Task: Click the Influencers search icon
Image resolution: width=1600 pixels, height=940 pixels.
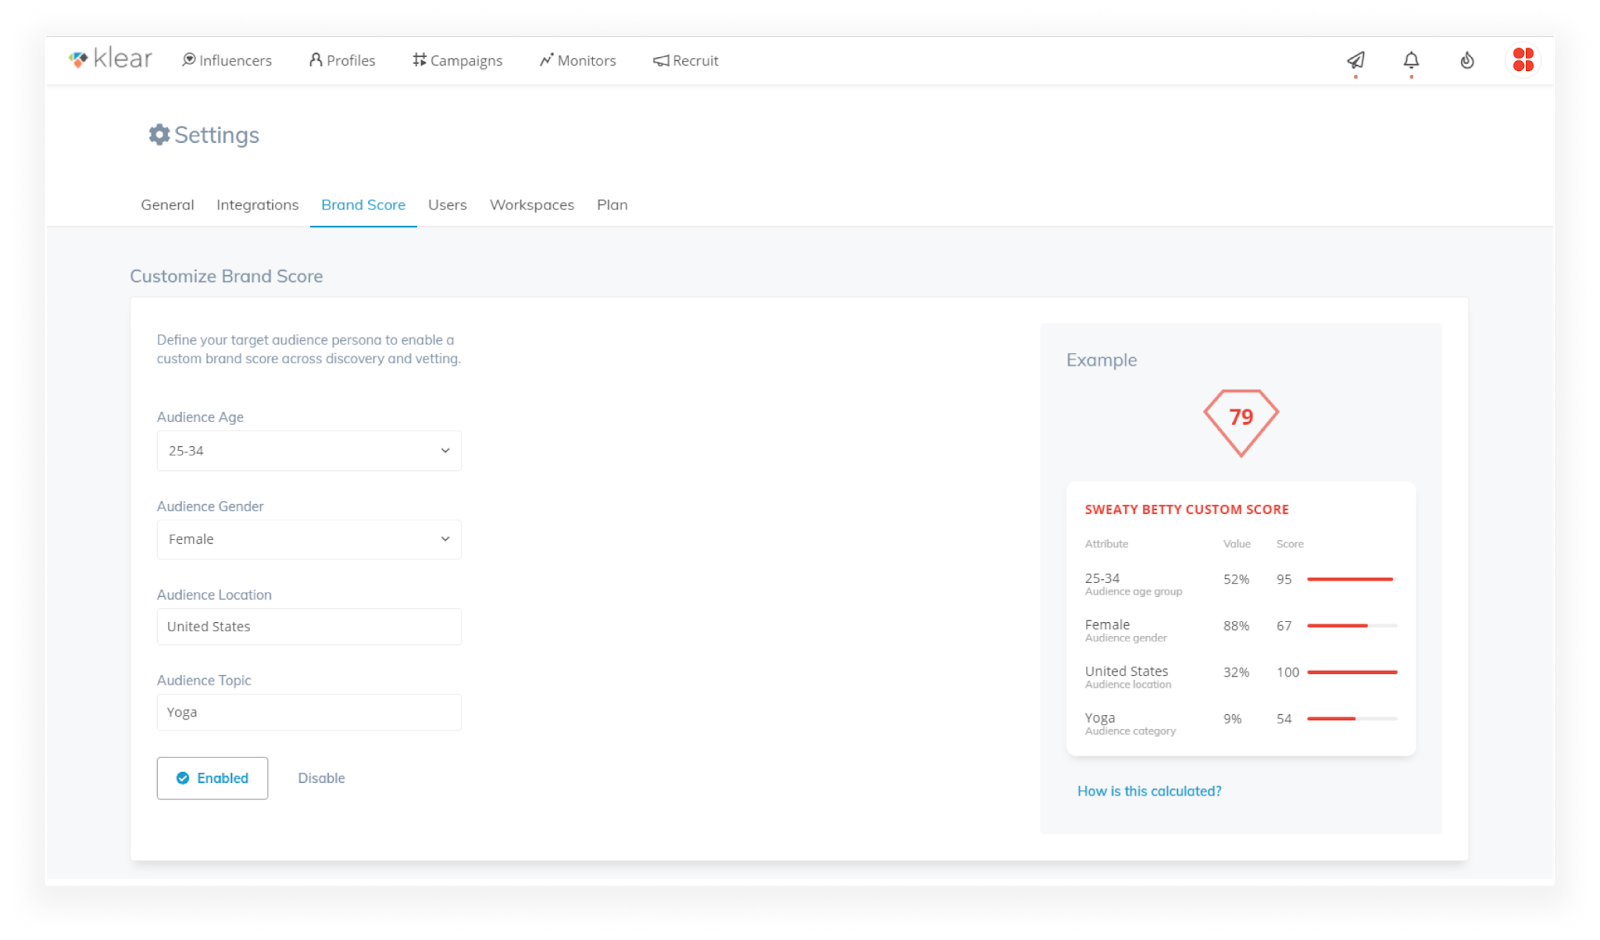Action: click(x=188, y=60)
